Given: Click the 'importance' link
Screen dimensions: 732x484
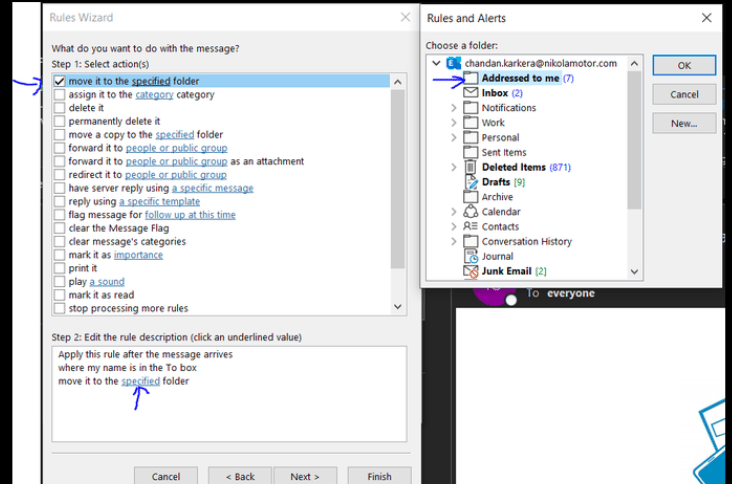Looking at the screenshot, I should tap(138, 255).
